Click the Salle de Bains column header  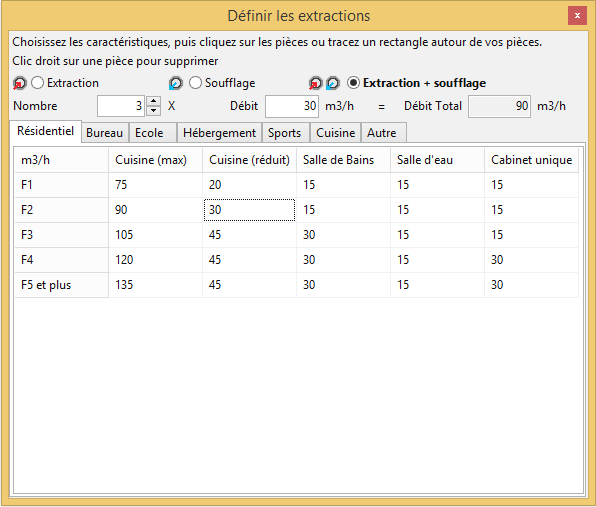343,160
